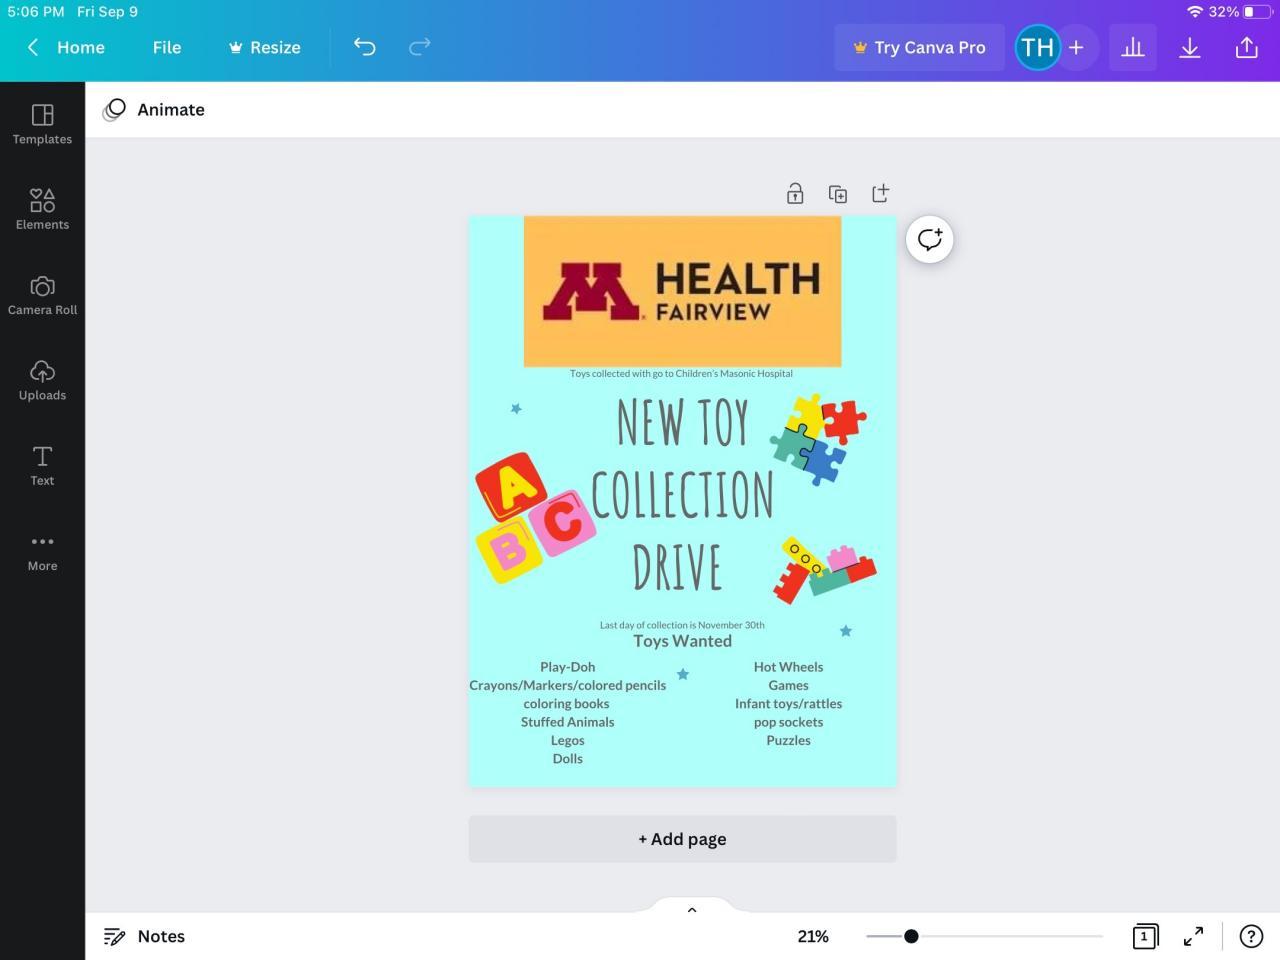This screenshot has width=1280, height=960.
Task: Add a new page via top icon
Action: pyautogui.click(x=881, y=193)
